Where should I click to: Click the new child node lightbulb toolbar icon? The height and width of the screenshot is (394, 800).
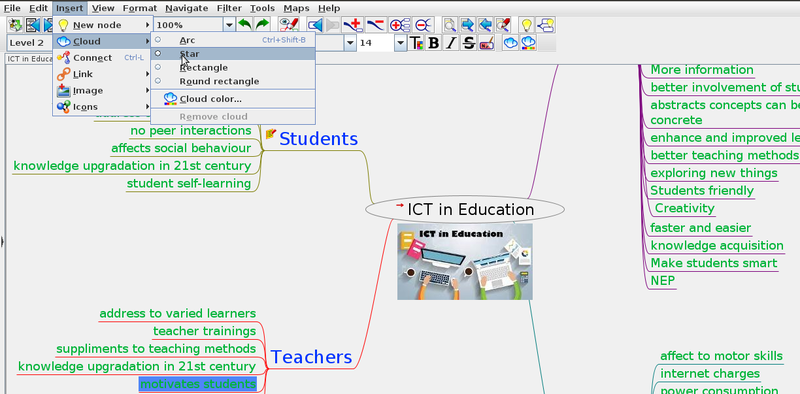527,24
